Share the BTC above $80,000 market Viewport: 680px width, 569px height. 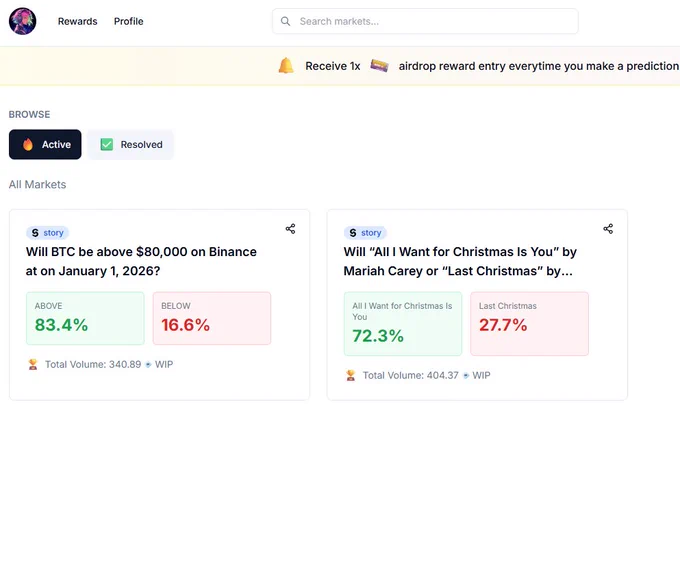coord(291,229)
